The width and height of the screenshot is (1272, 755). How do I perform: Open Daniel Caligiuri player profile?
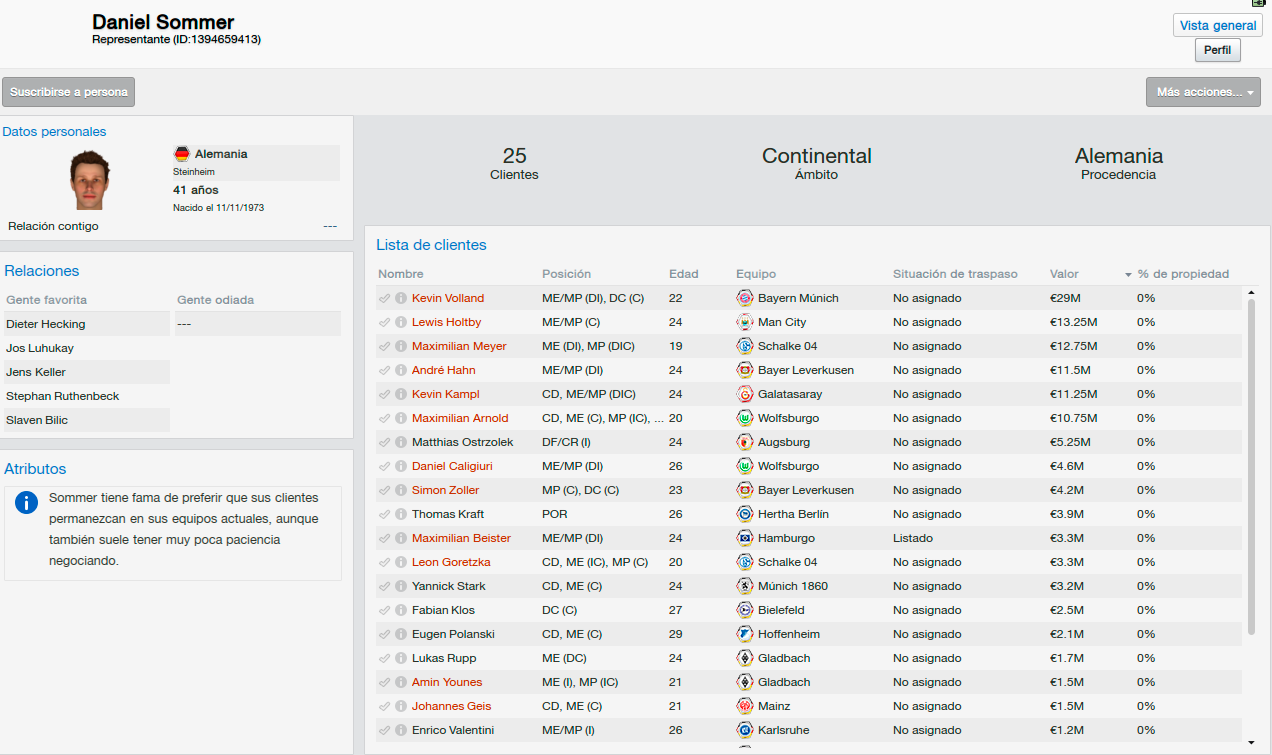[x=452, y=466]
